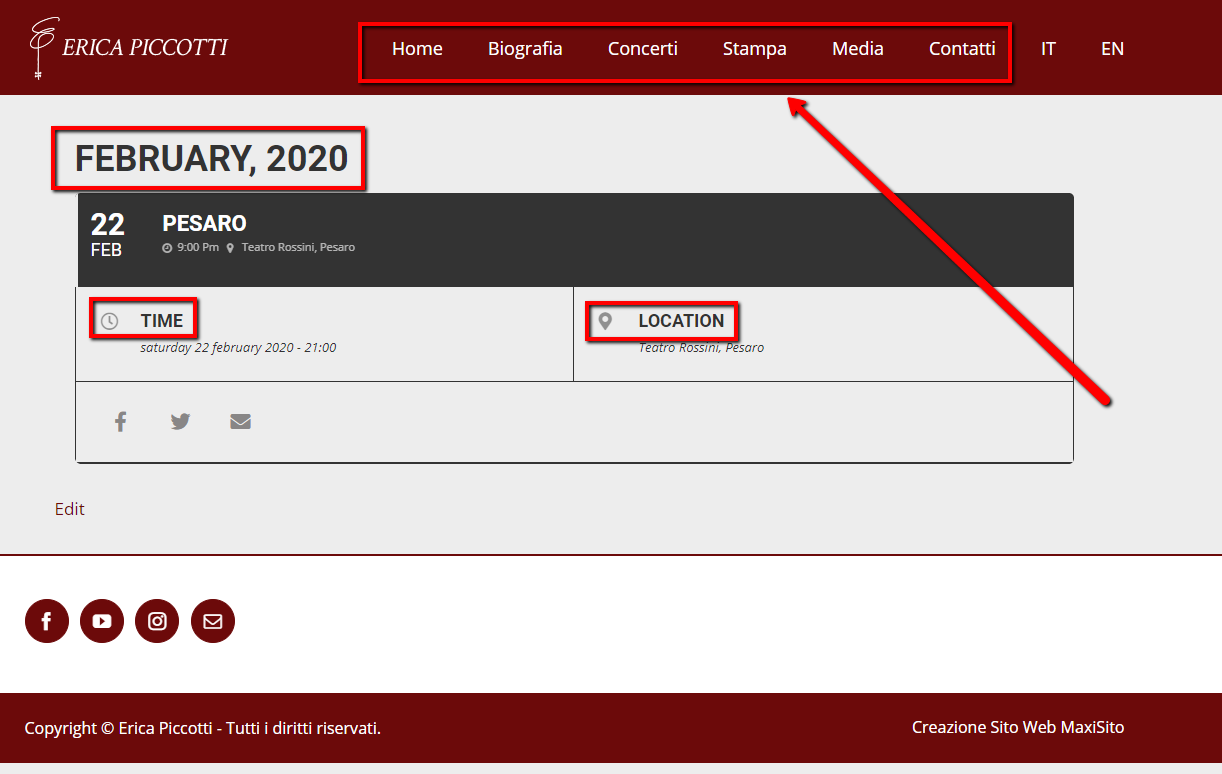
Task: Open the footer Instagram round icon
Action: click(157, 621)
